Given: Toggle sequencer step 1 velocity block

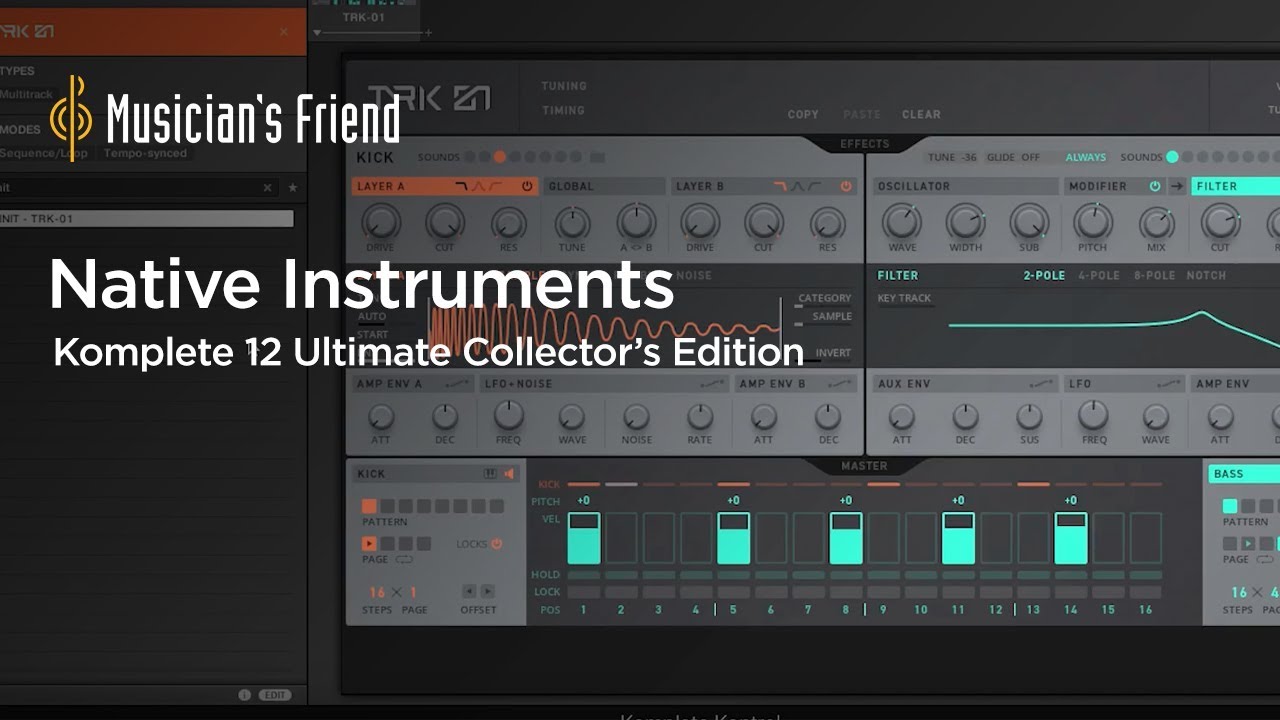Looking at the screenshot, I should tap(584, 538).
